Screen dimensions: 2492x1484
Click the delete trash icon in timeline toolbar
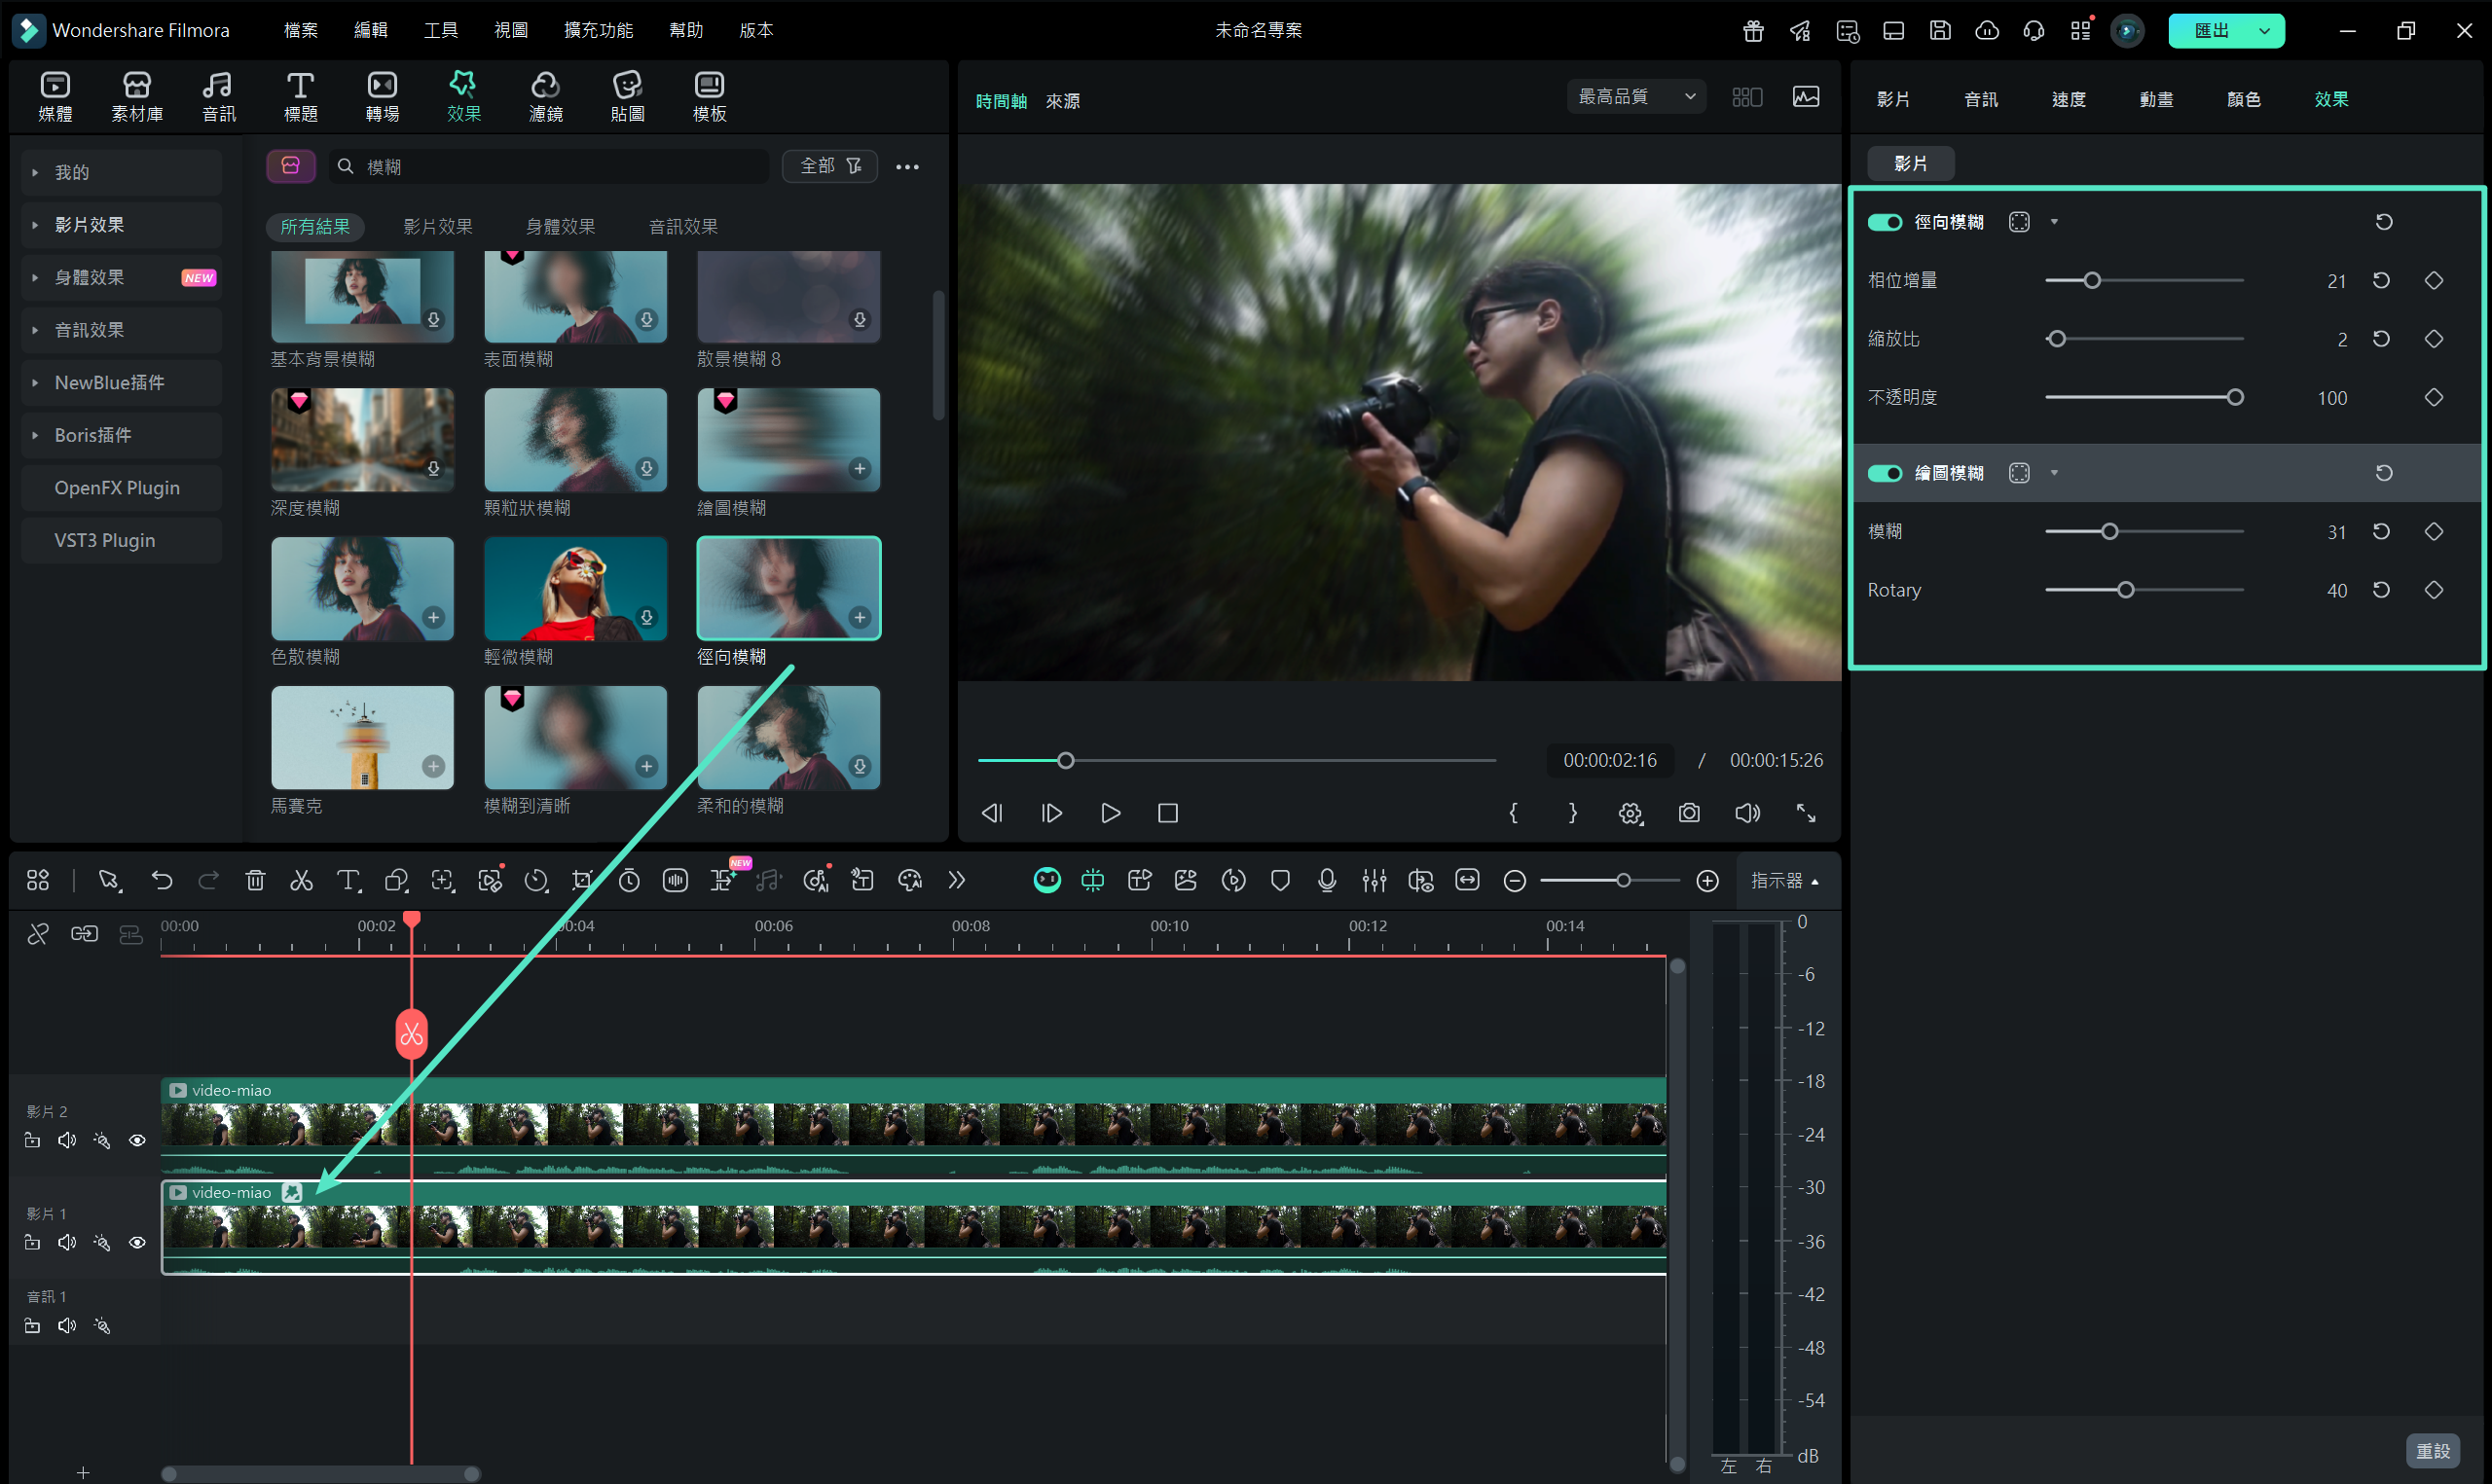coord(255,880)
